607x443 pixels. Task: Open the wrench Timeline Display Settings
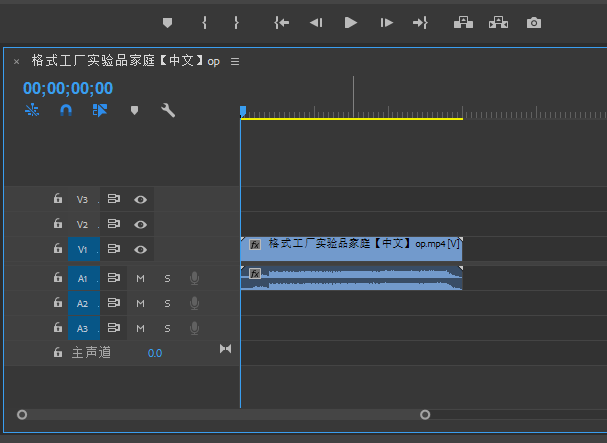pyautogui.click(x=168, y=110)
